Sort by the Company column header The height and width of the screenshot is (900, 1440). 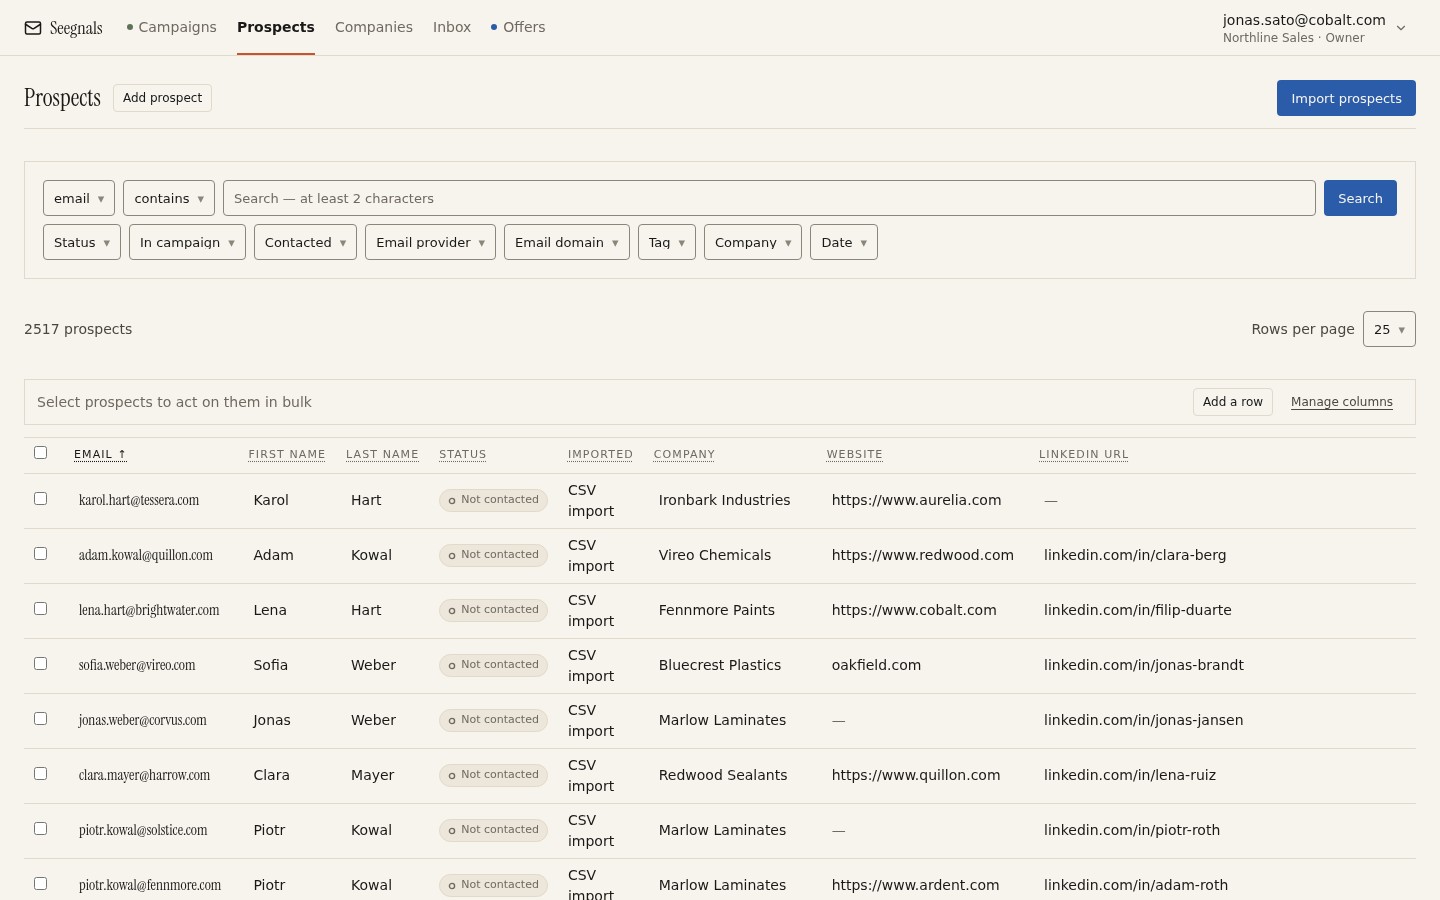pyautogui.click(x=684, y=454)
